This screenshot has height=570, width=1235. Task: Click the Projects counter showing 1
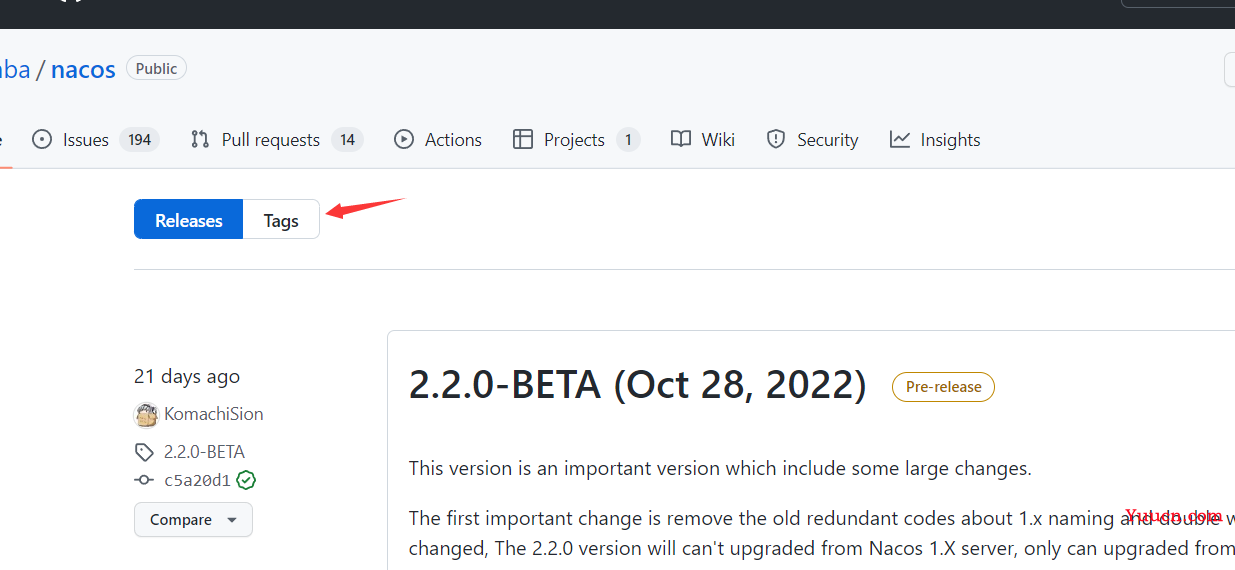point(628,140)
